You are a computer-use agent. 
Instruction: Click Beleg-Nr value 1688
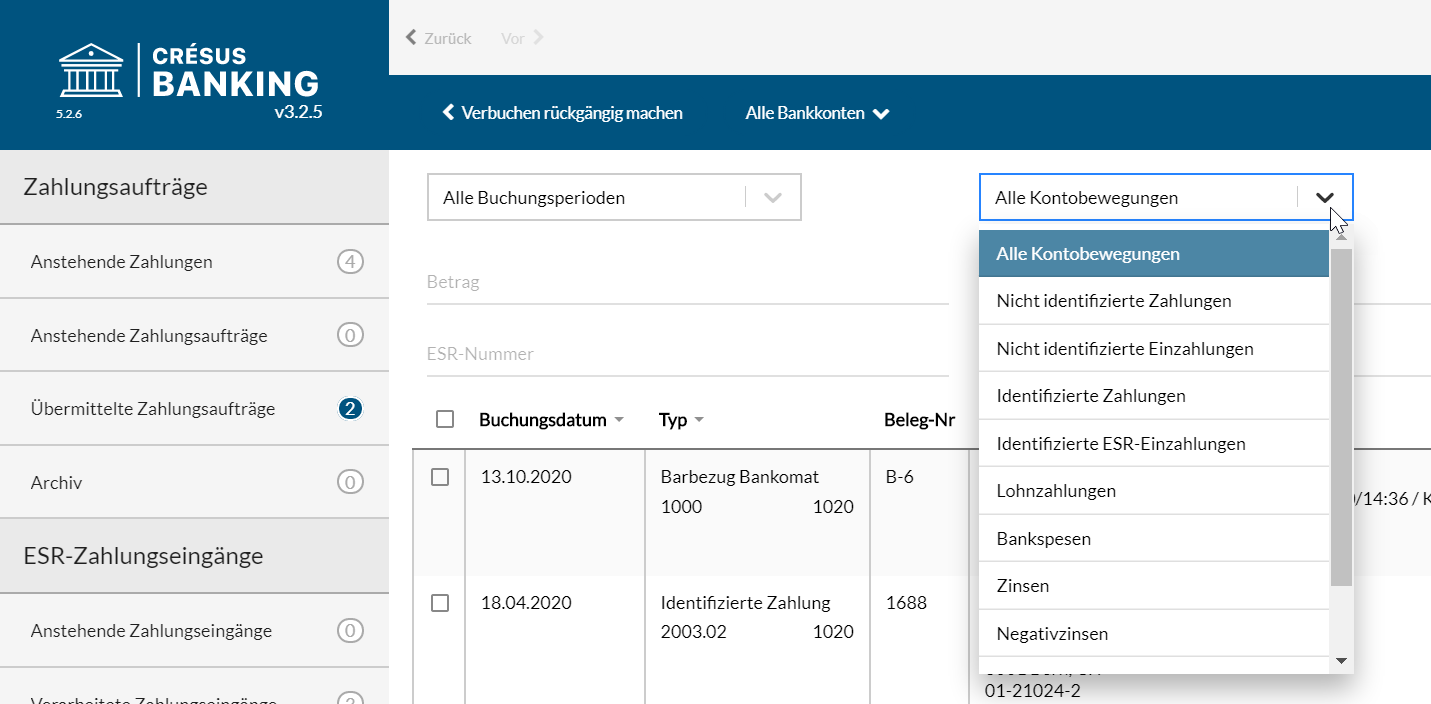pyautogui.click(x=906, y=603)
